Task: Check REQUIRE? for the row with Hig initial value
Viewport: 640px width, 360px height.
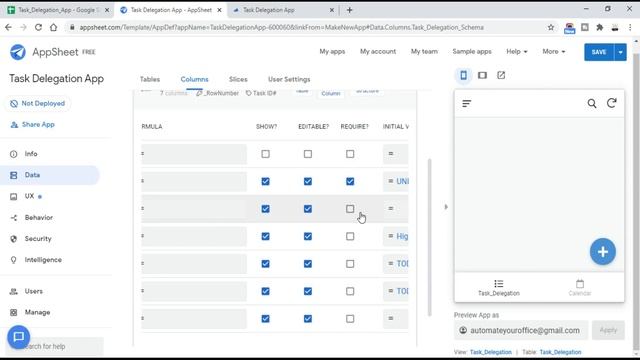Action: 350,236
